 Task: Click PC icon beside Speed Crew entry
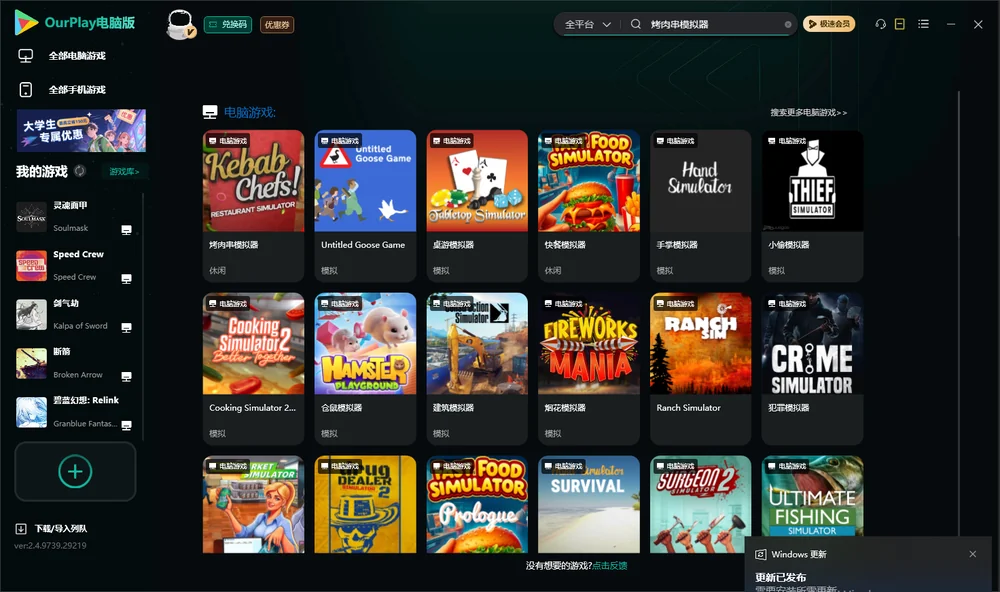pos(126,279)
